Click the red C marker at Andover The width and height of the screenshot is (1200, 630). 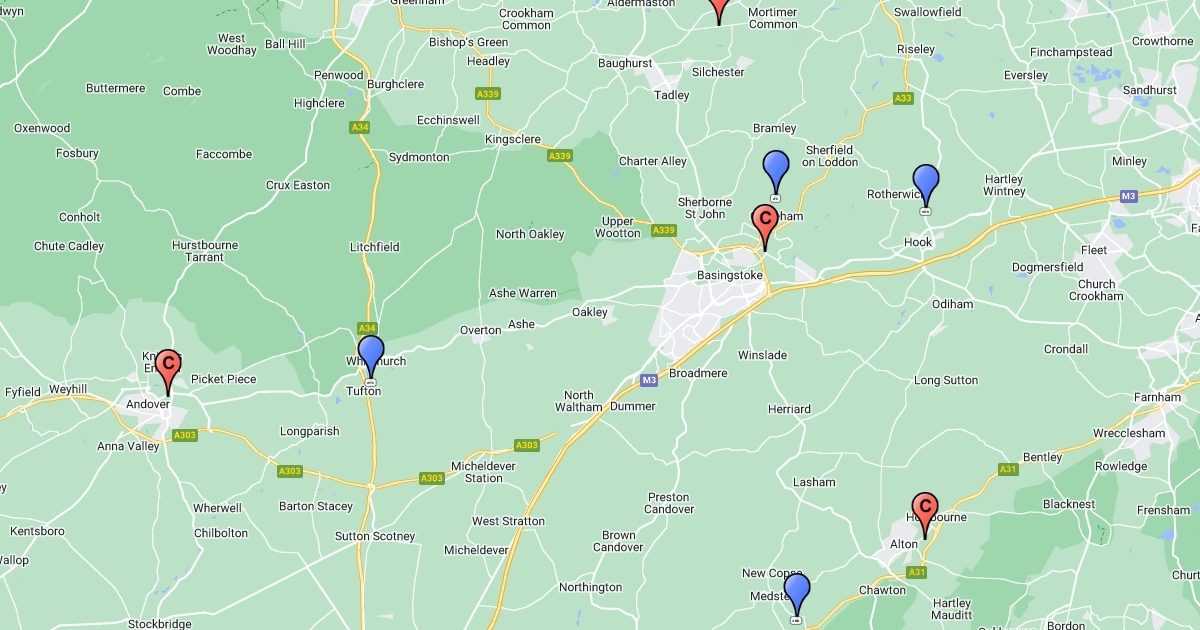[x=168, y=371]
